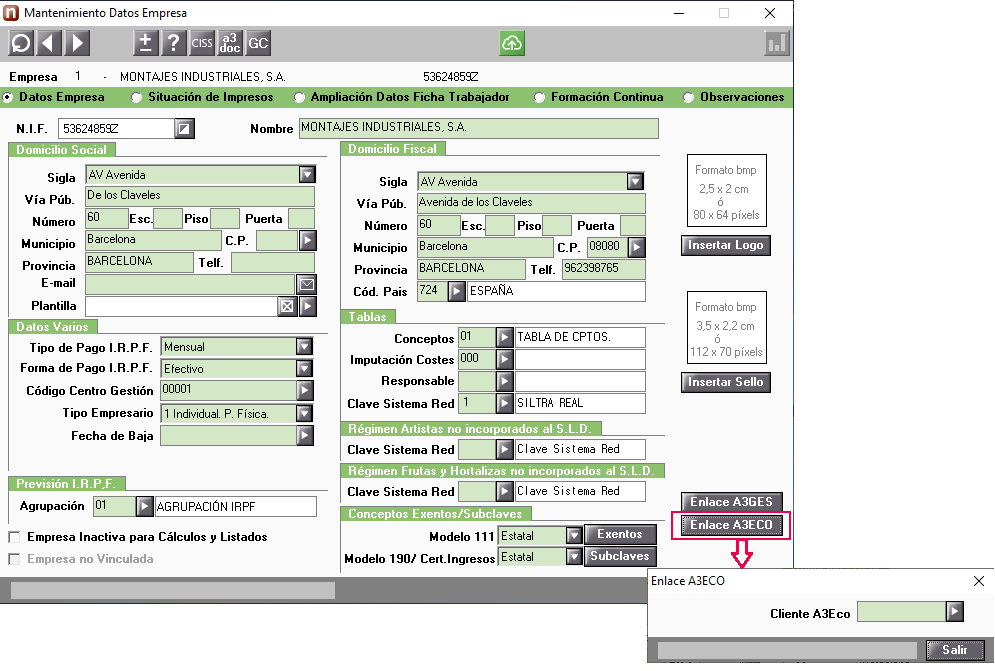Click the refresh toolbar icon
The image size is (995, 671).
20,43
